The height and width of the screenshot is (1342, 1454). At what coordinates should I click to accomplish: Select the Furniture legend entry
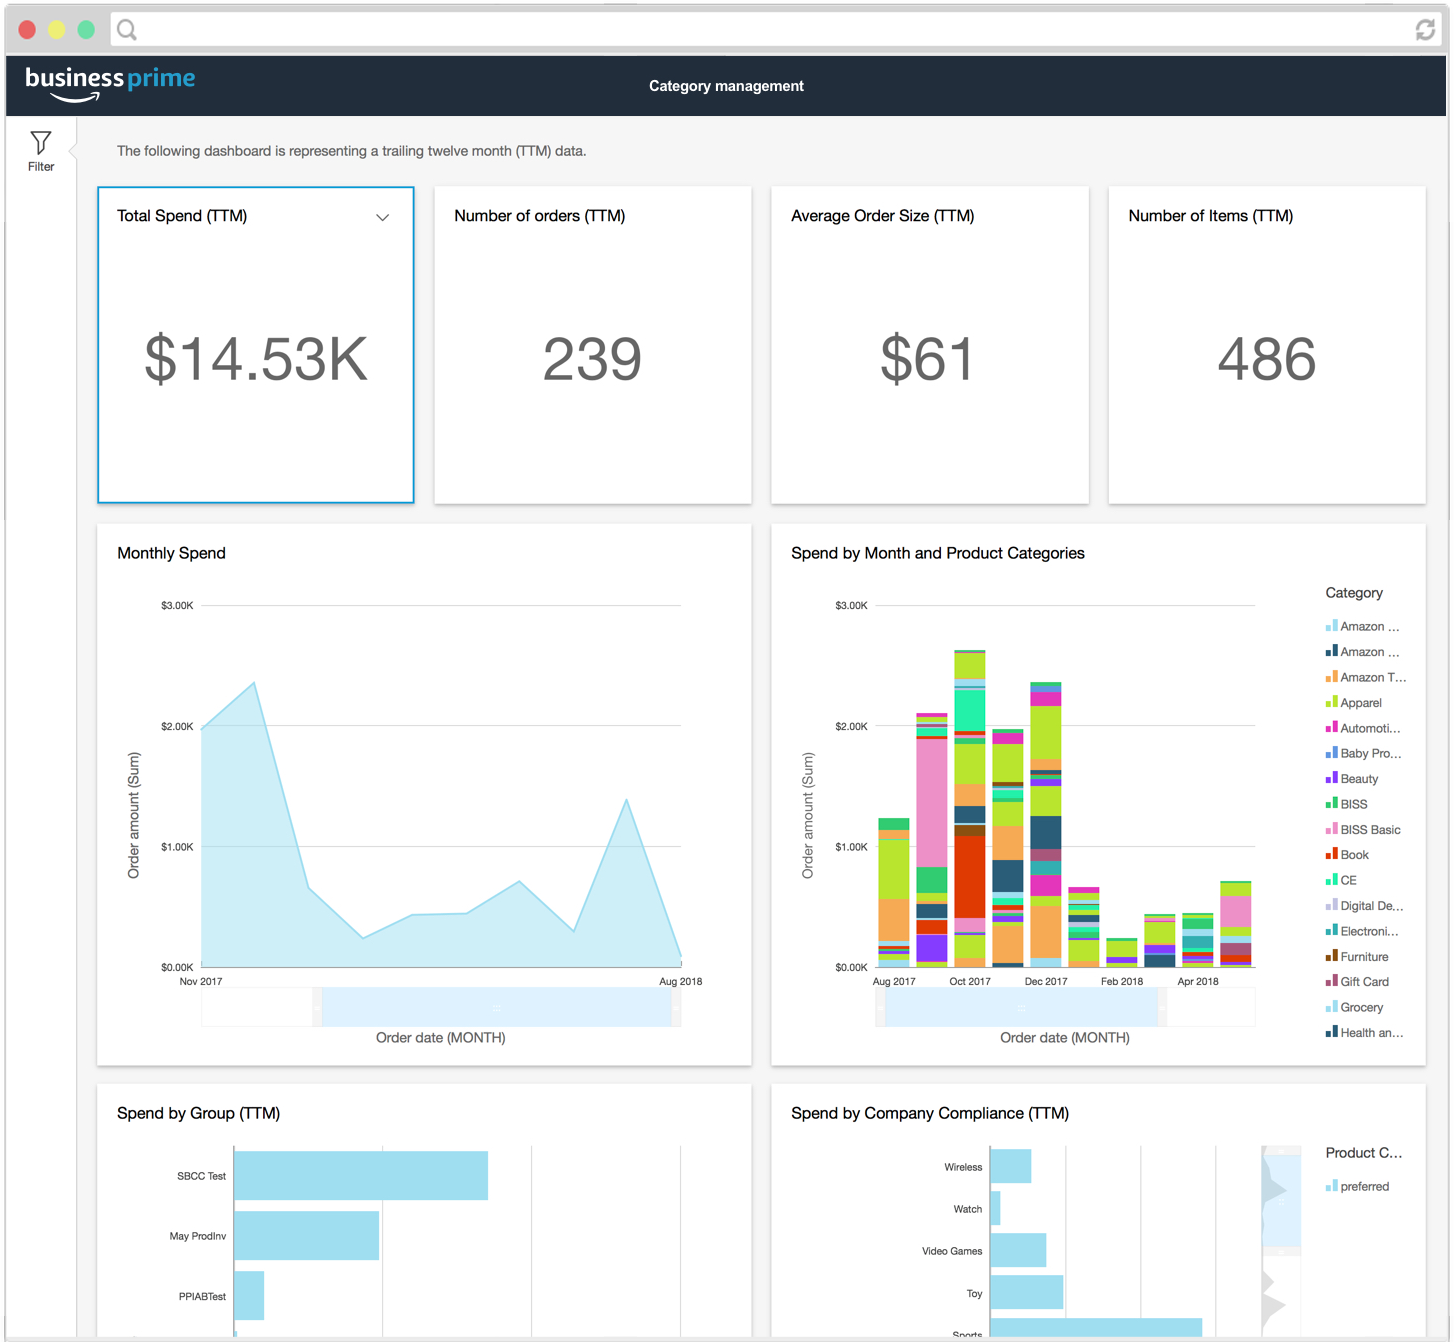(x=1357, y=957)
